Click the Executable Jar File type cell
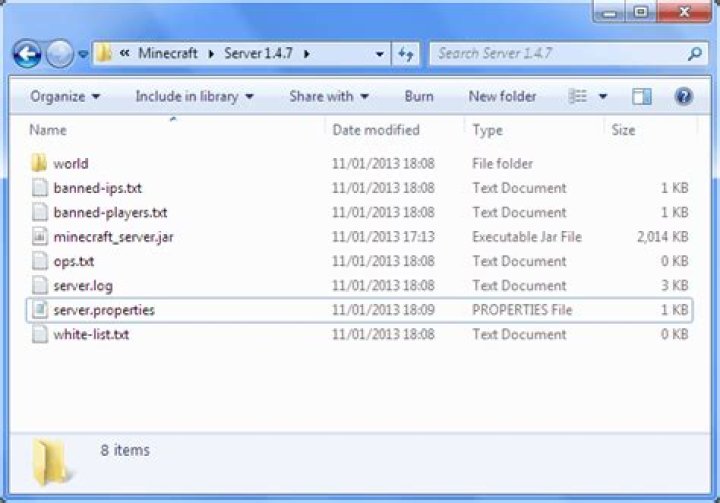 point(527,237)
